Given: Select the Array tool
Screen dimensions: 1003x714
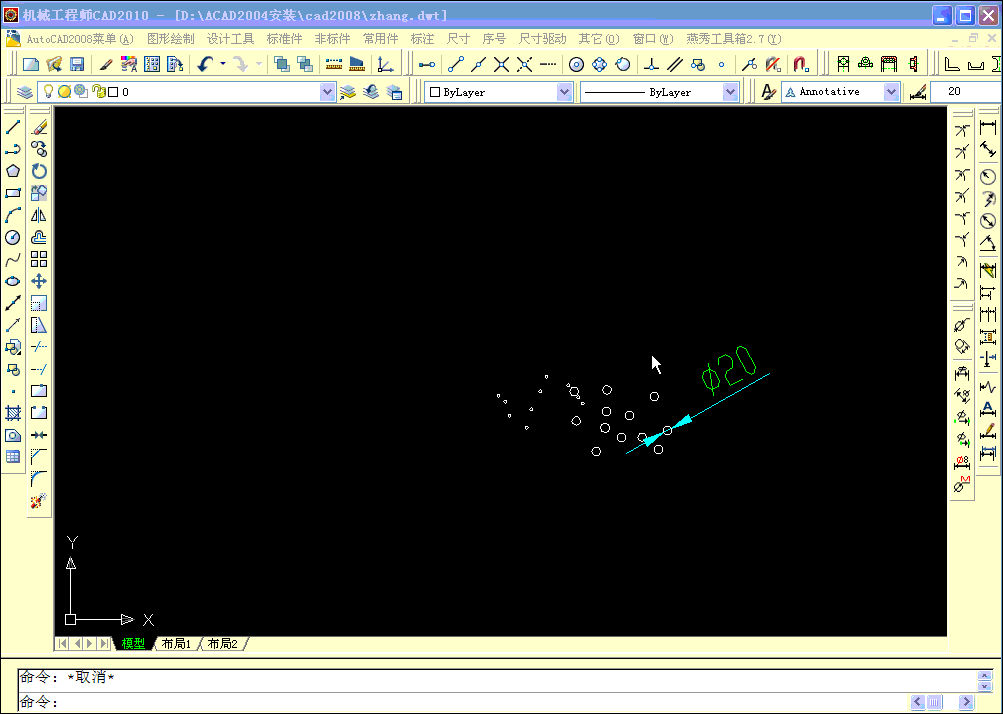Looking at the screenshot, I should pos(39,259).
